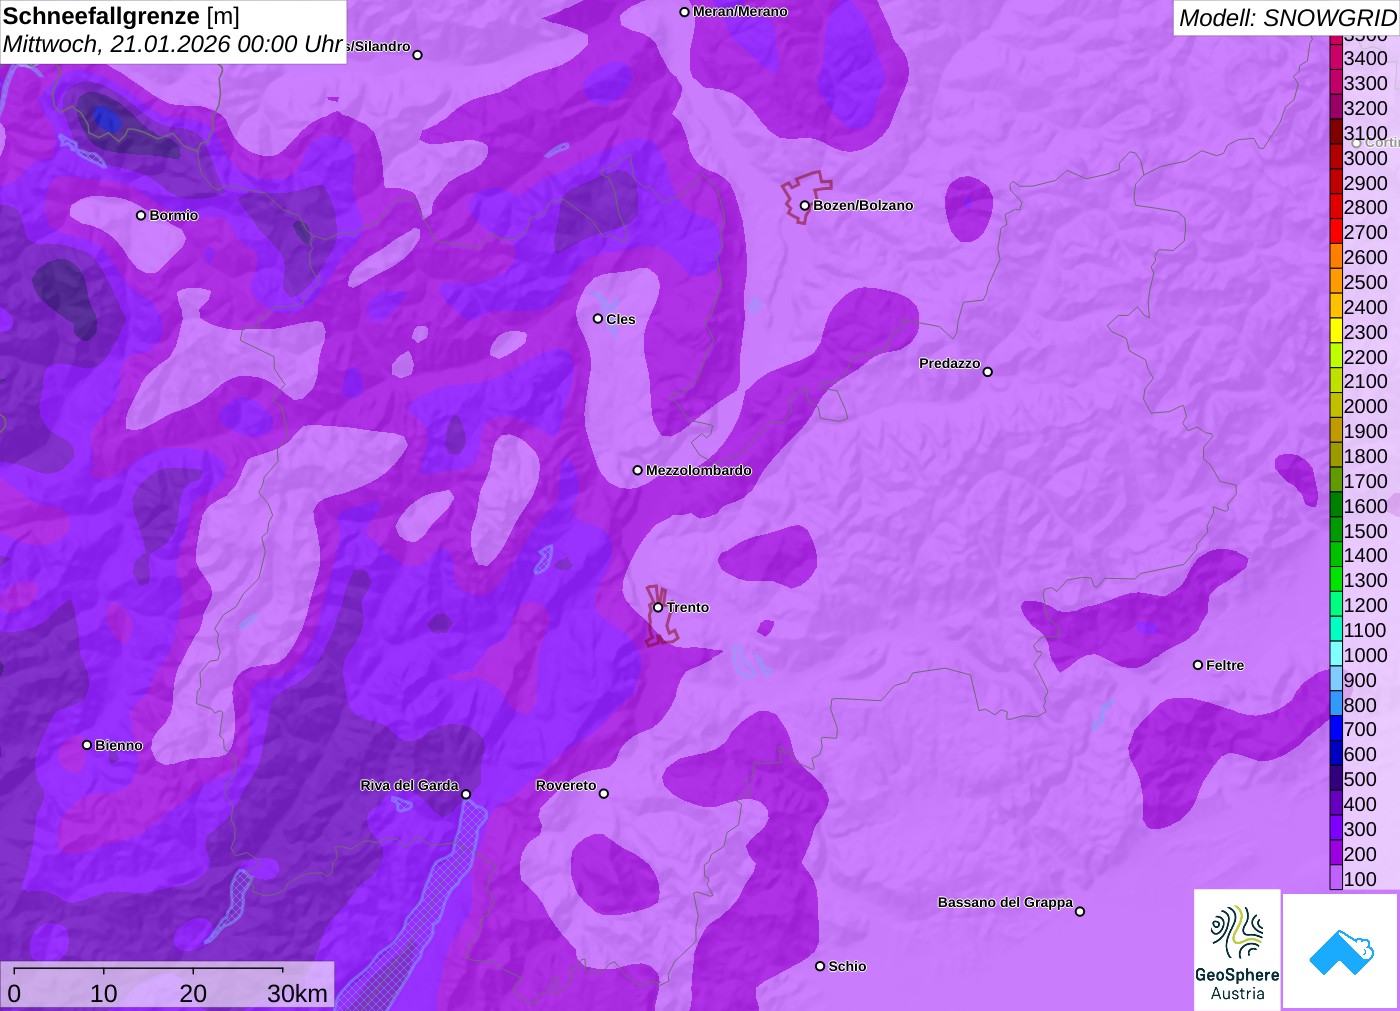Select the 1000 m legend color swatch
1400x1011 pixels.
click(1336, 654)
